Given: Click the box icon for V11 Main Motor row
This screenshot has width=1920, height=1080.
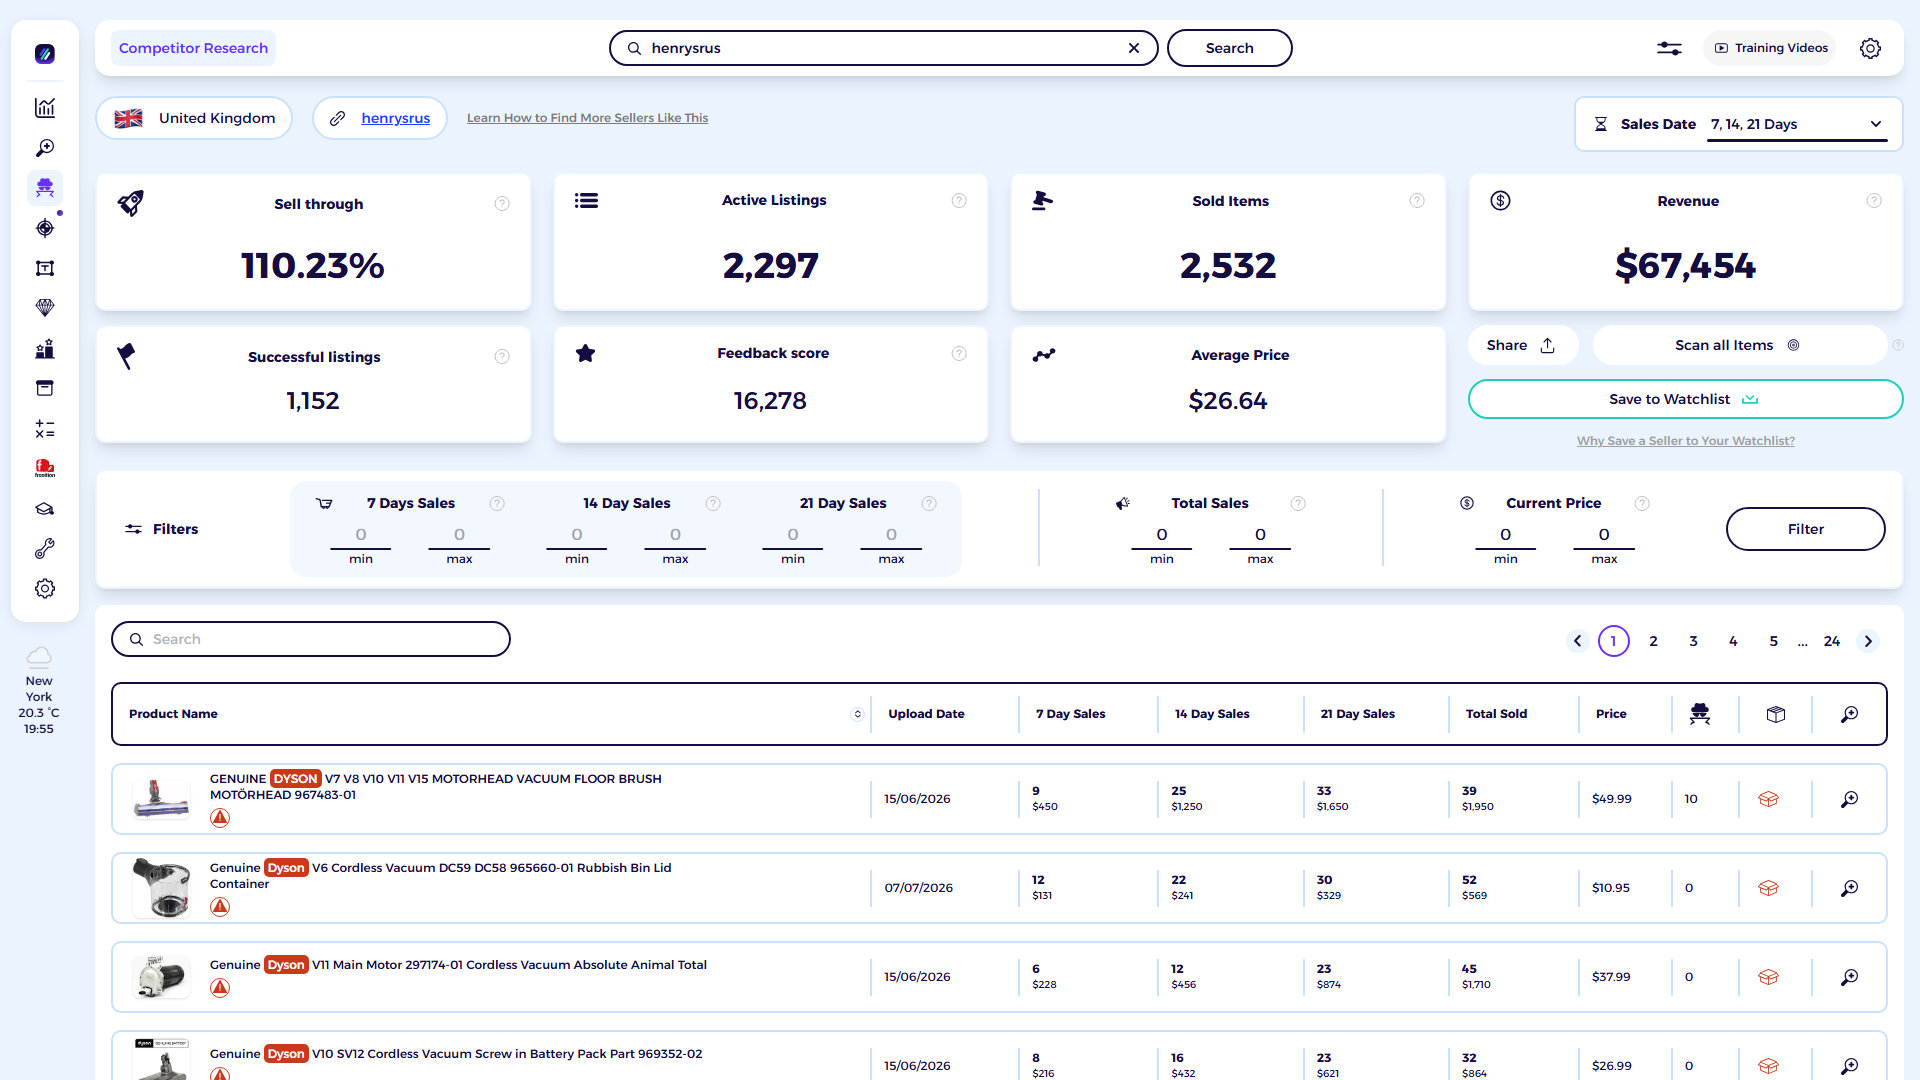Looking at the screenshot, I should 1768,977.
